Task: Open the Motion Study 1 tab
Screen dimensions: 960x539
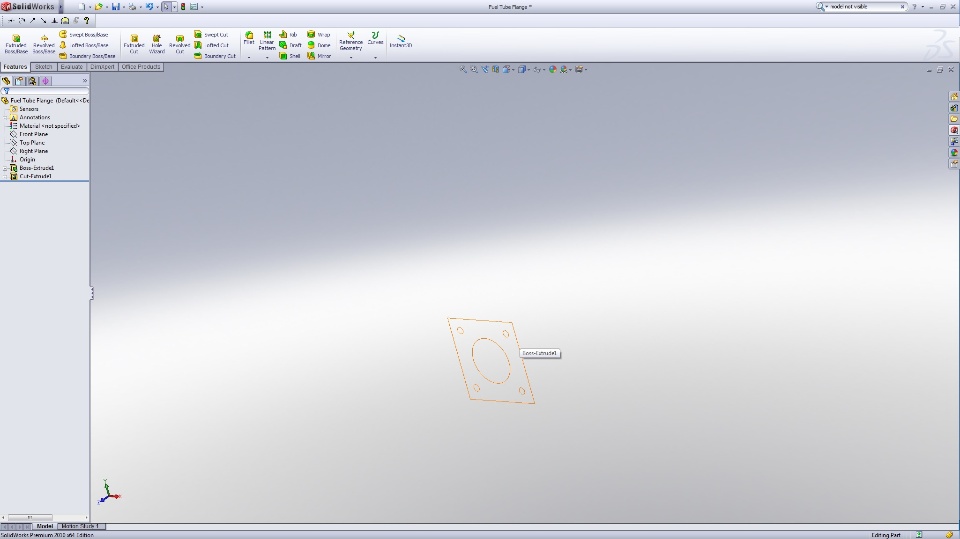Action: (80, 526)
